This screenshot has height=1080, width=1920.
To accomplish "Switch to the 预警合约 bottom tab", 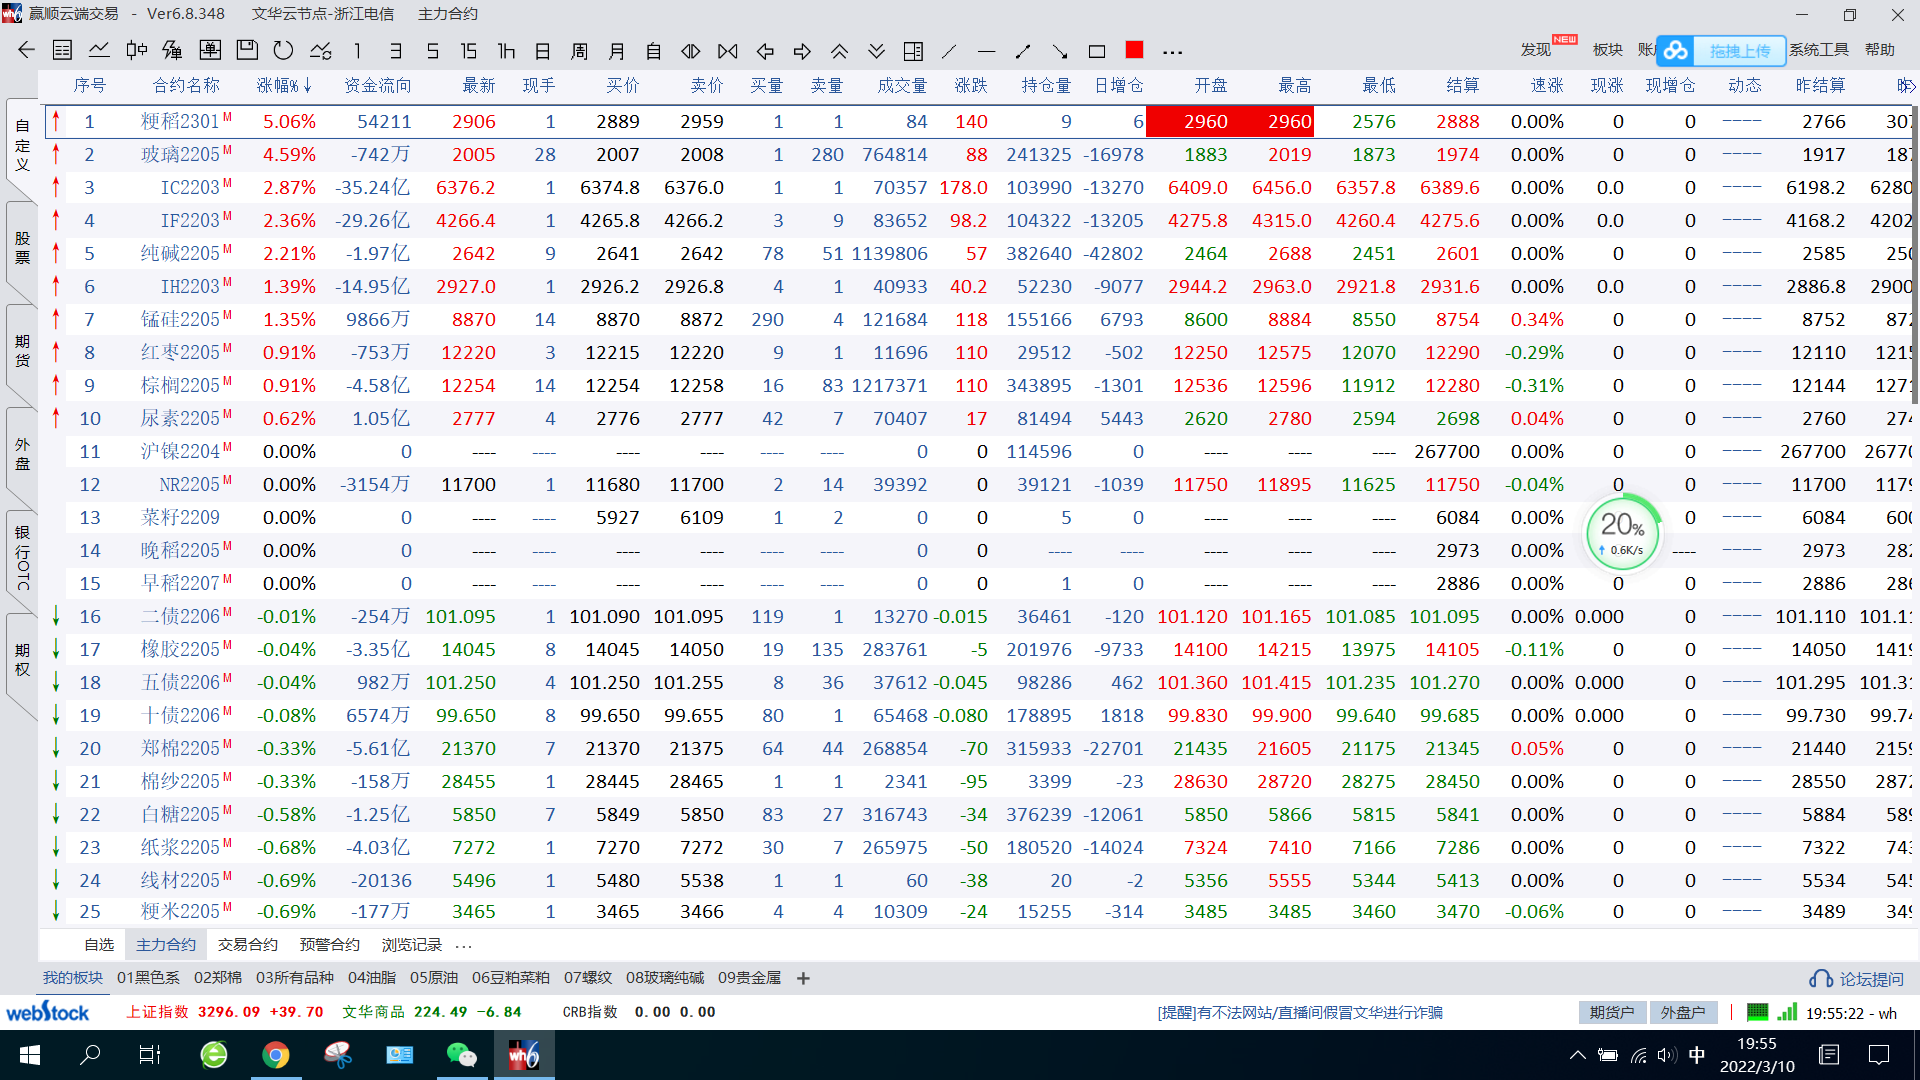I will point(330,944).
